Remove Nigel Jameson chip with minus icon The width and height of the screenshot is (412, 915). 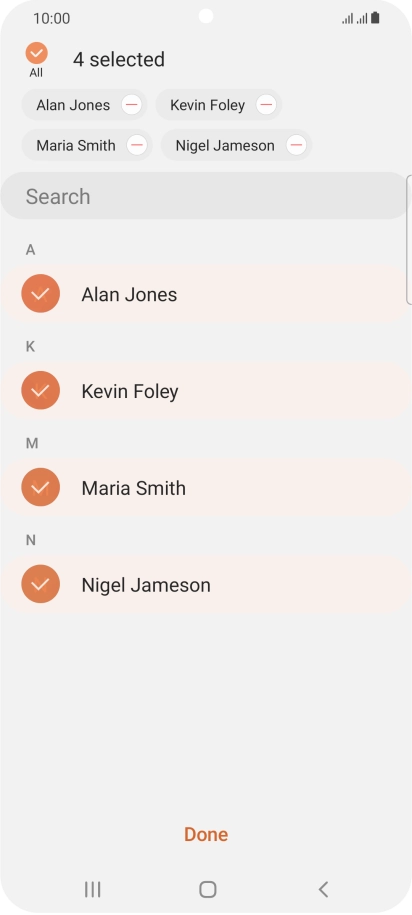pyautogui.click(x=296, y=145)
